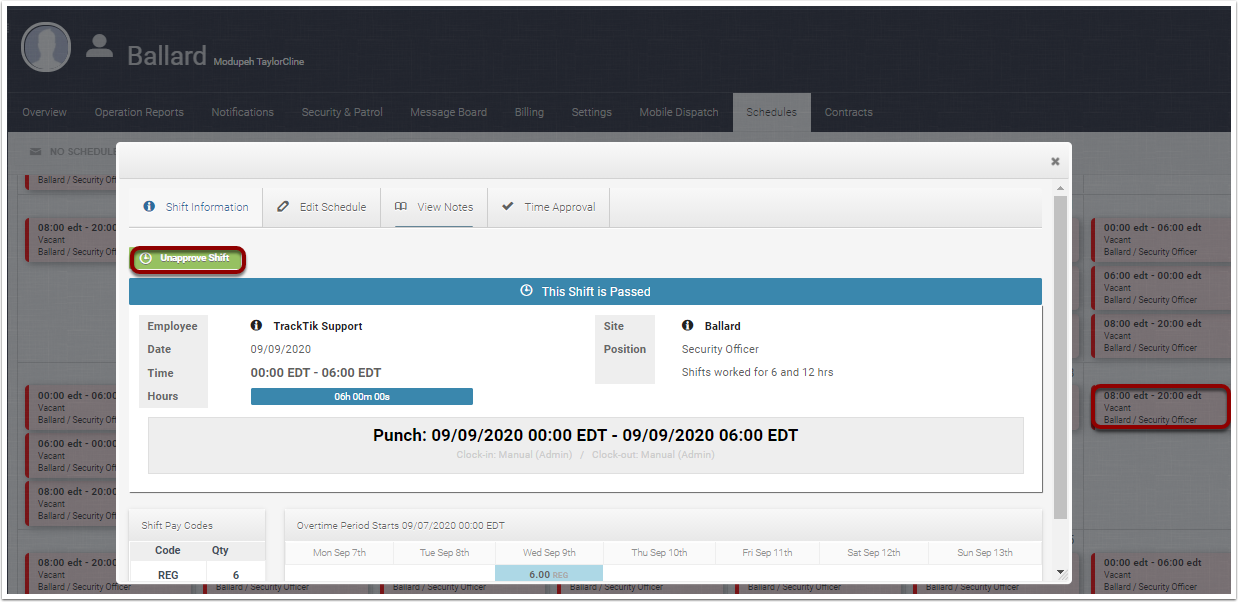Click the profile avatar picture
Screen dimensions: 1238x602
[x=46, y=47]
